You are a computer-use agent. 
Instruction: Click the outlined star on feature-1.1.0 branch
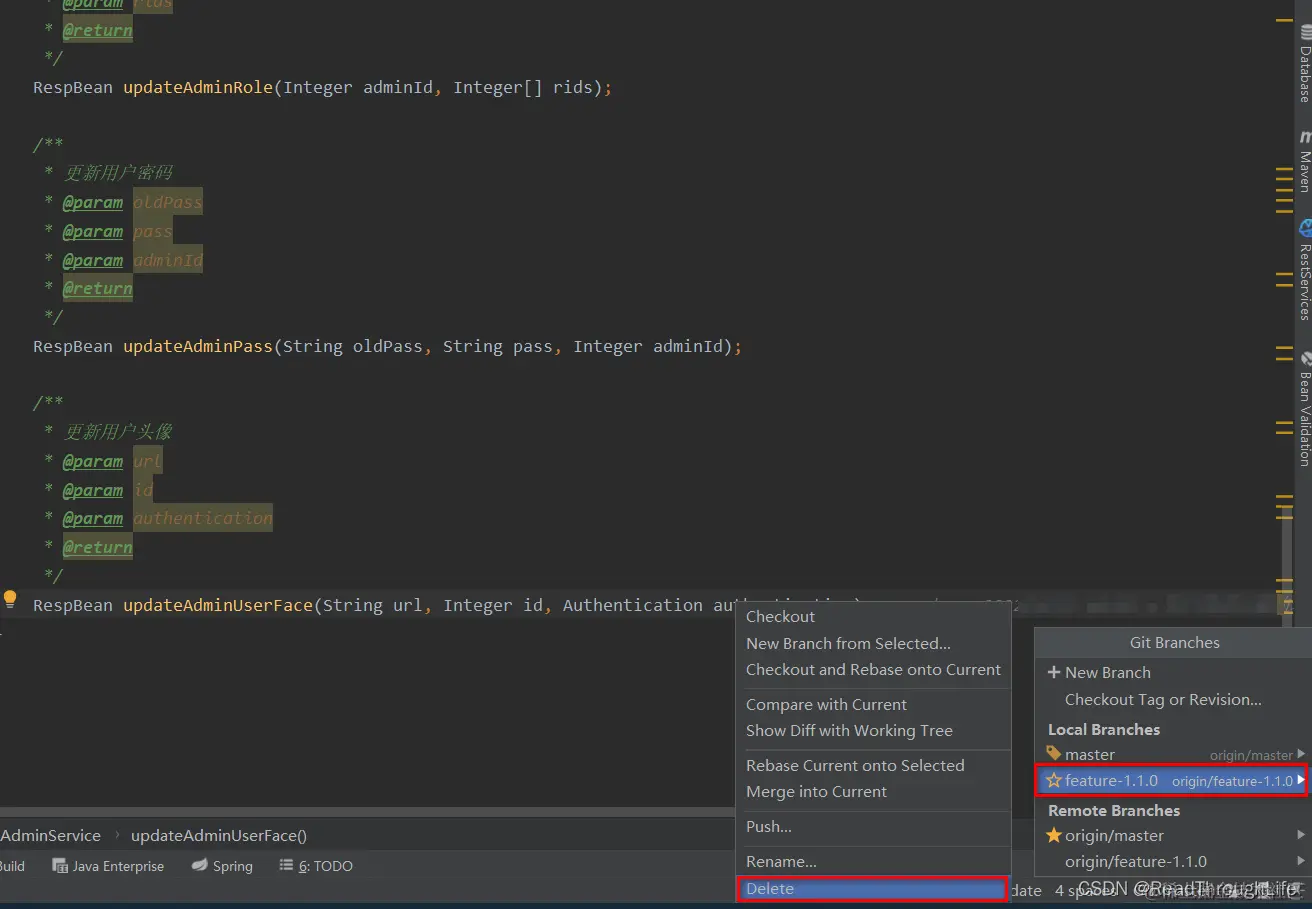(x=1054, y=780)
